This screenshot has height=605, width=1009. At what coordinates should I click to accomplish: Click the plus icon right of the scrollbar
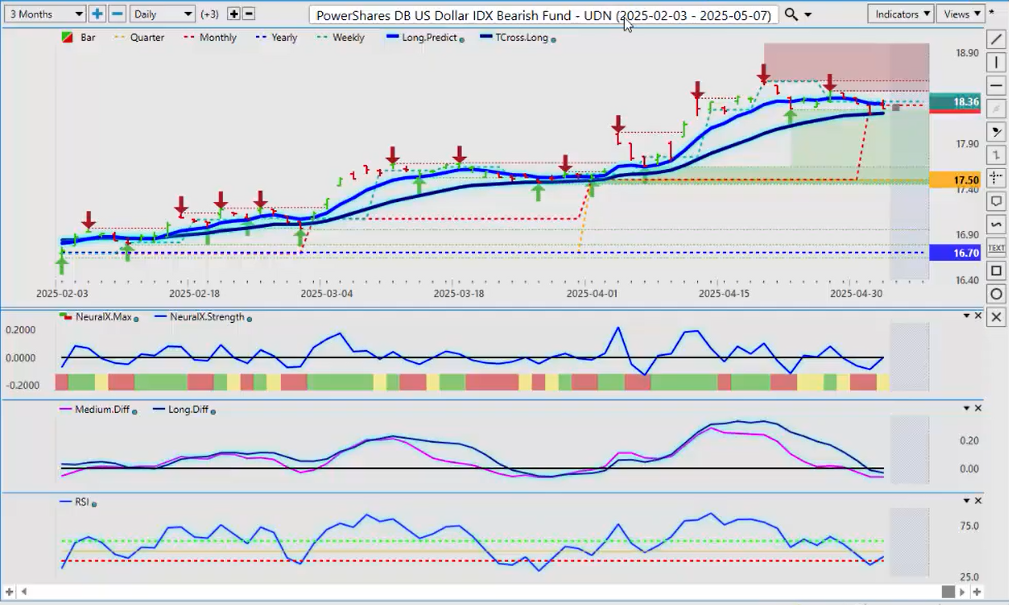[x=977, y=591]
